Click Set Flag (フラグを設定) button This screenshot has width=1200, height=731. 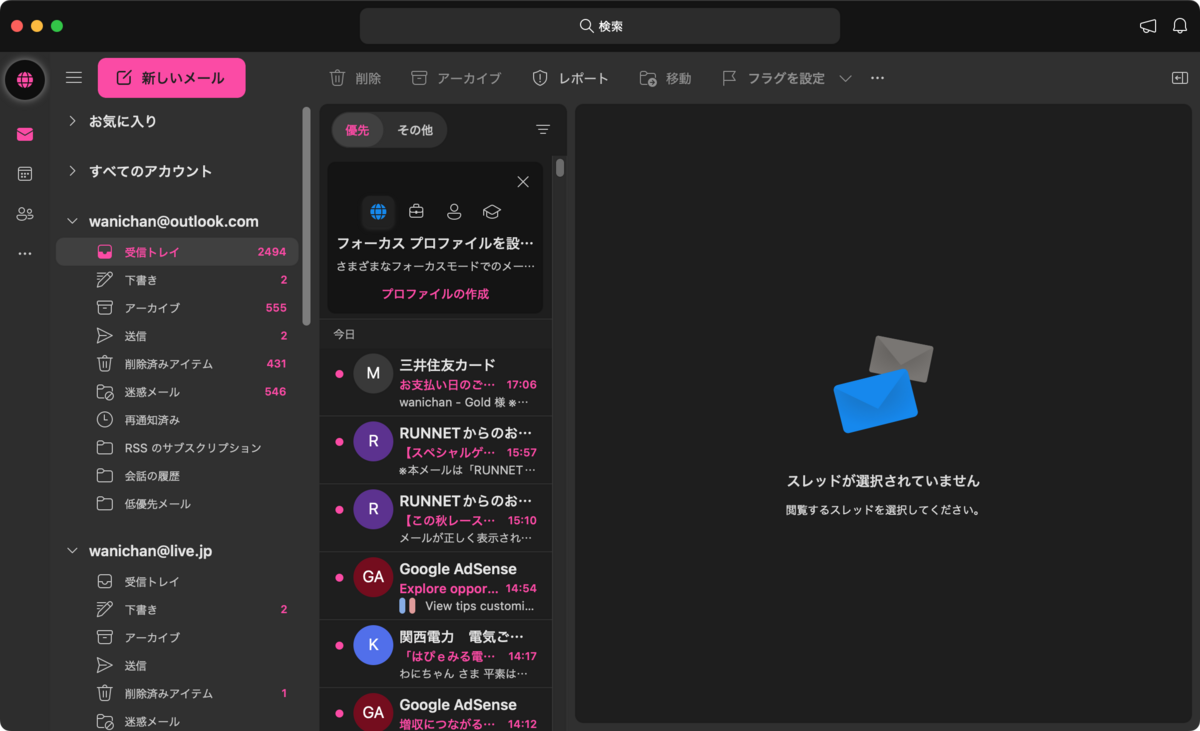click(x=773, y=78)
